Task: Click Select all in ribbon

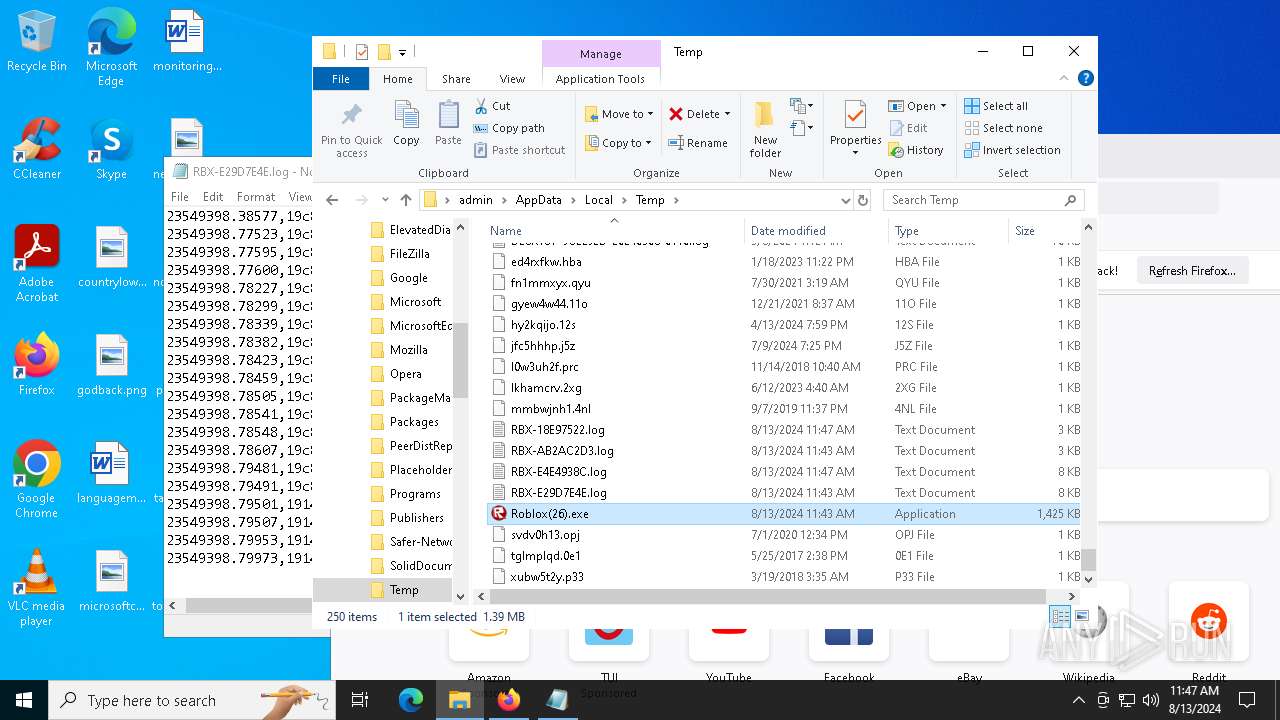Action: (996, 106)
